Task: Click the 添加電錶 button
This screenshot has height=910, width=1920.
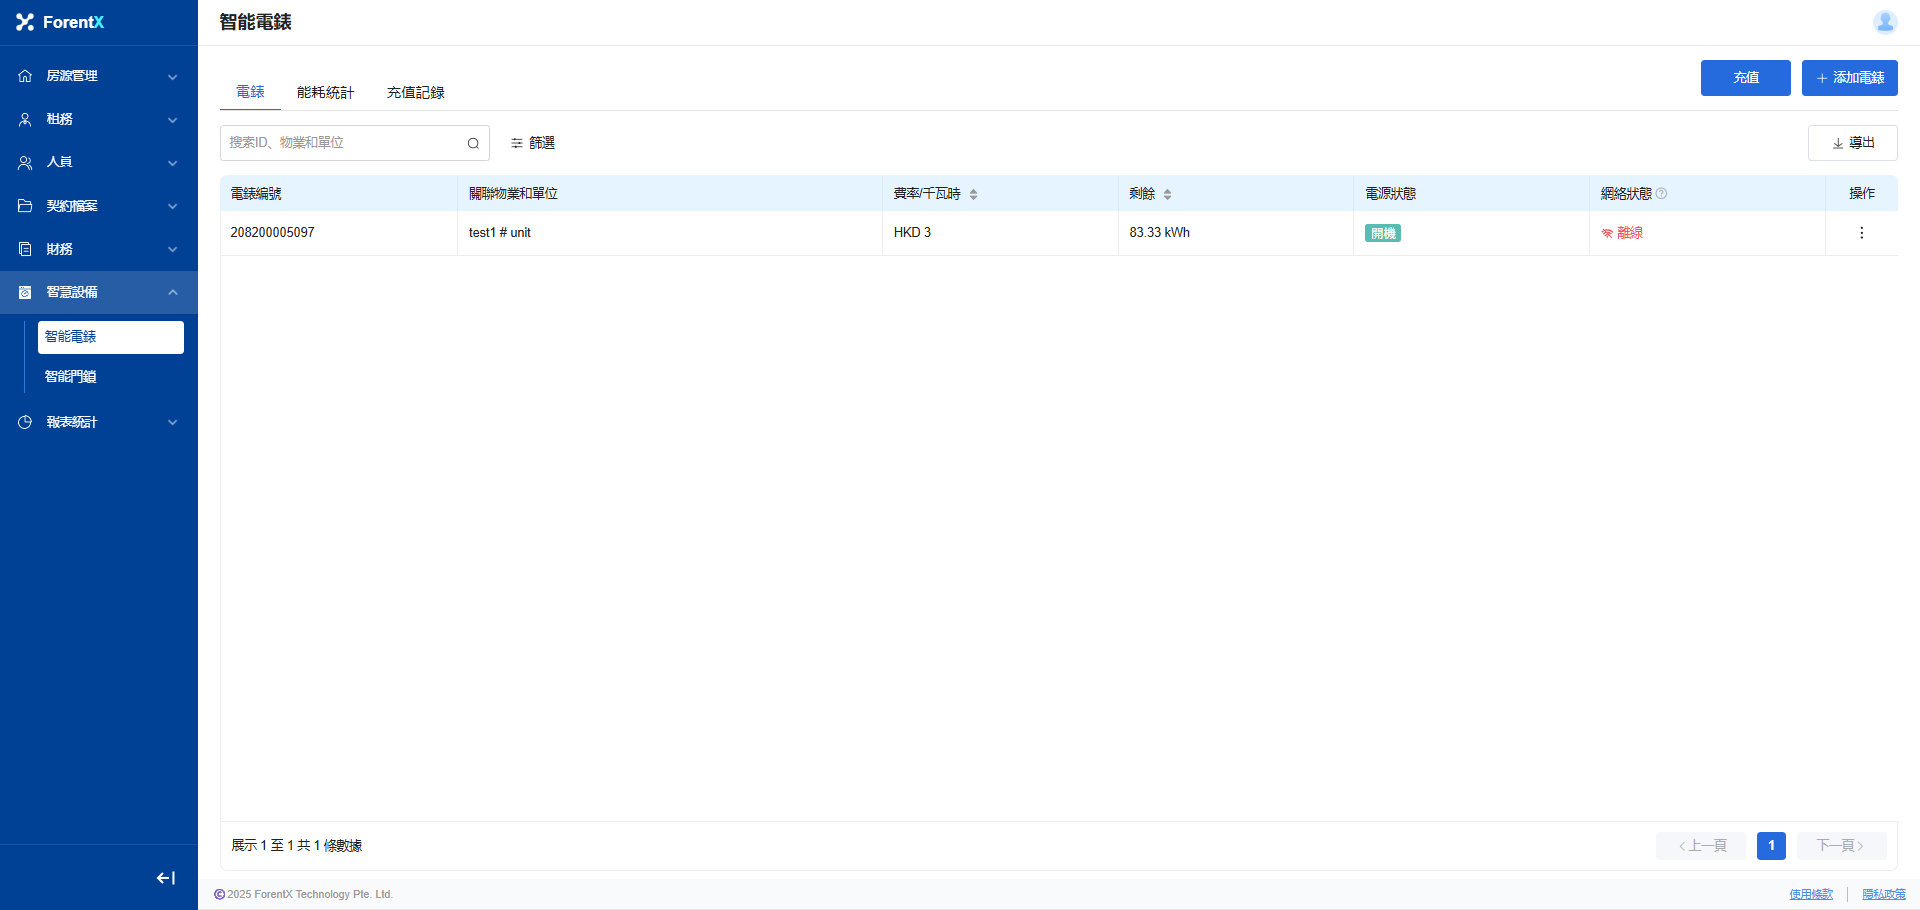Action: [x=1849, y=78]
